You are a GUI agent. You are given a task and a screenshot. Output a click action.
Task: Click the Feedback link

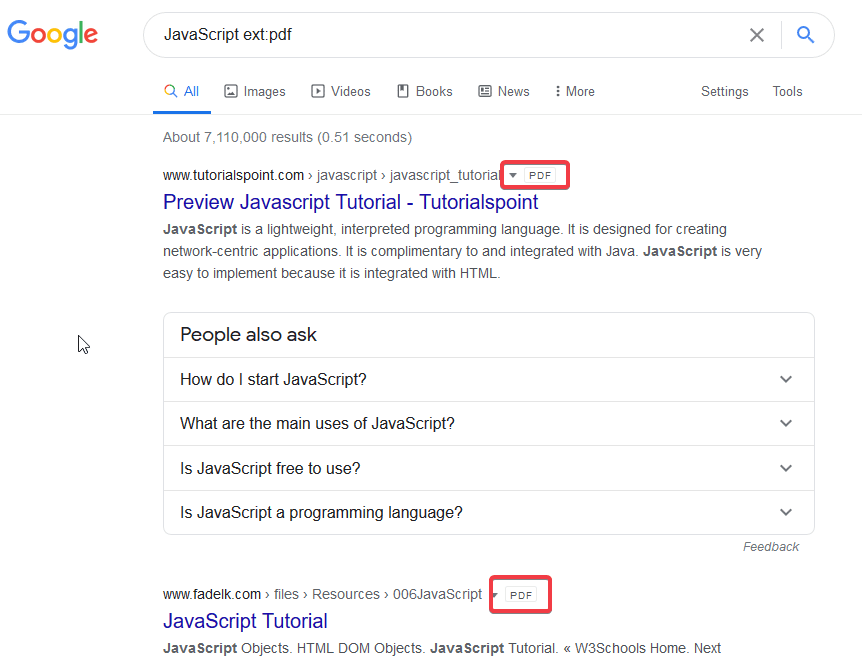pyautogui.click(x=771, y=546)
